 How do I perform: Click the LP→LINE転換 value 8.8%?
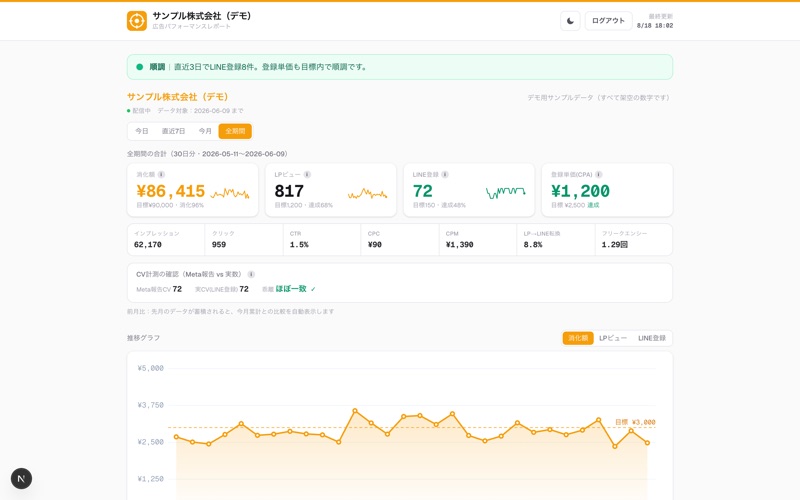click(533, 245)
